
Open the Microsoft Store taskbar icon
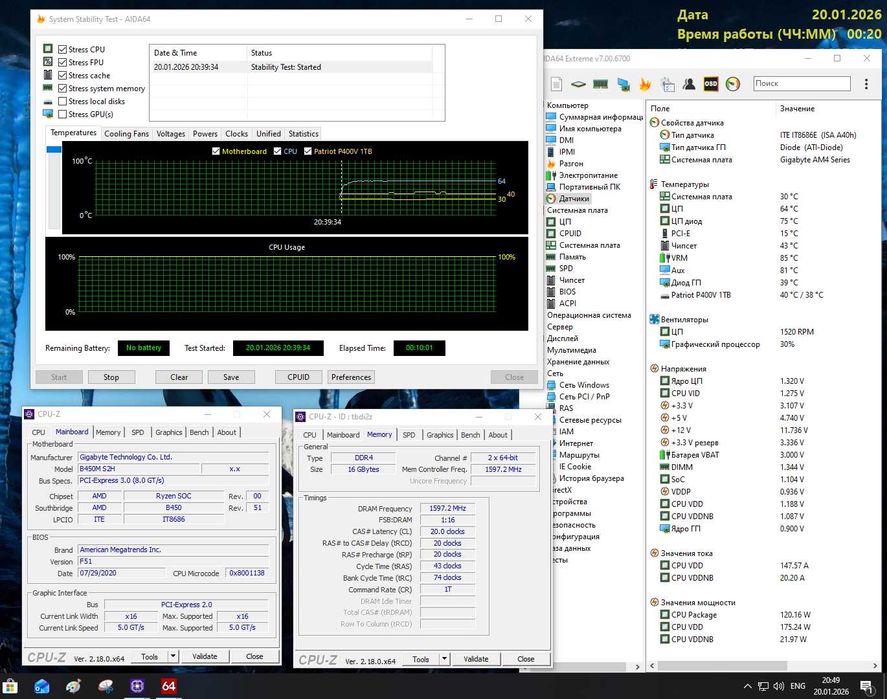point(10,686)
